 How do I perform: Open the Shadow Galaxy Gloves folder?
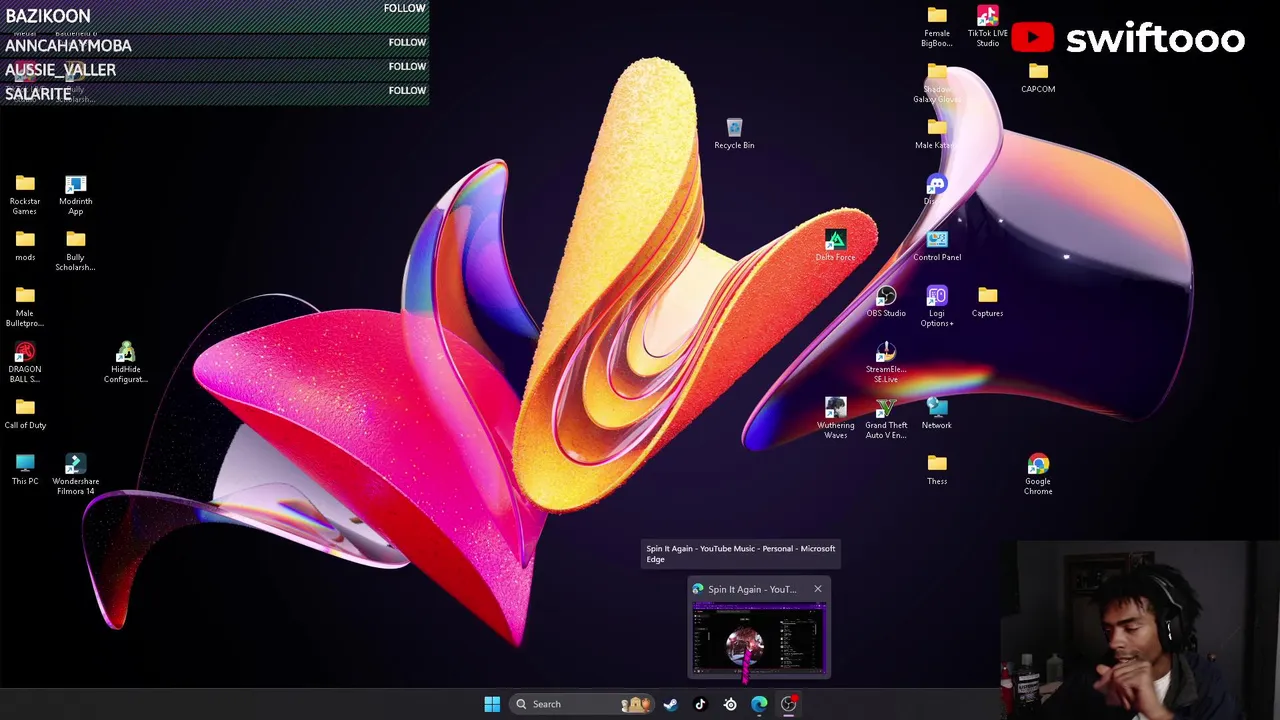[x=937, y=83]
